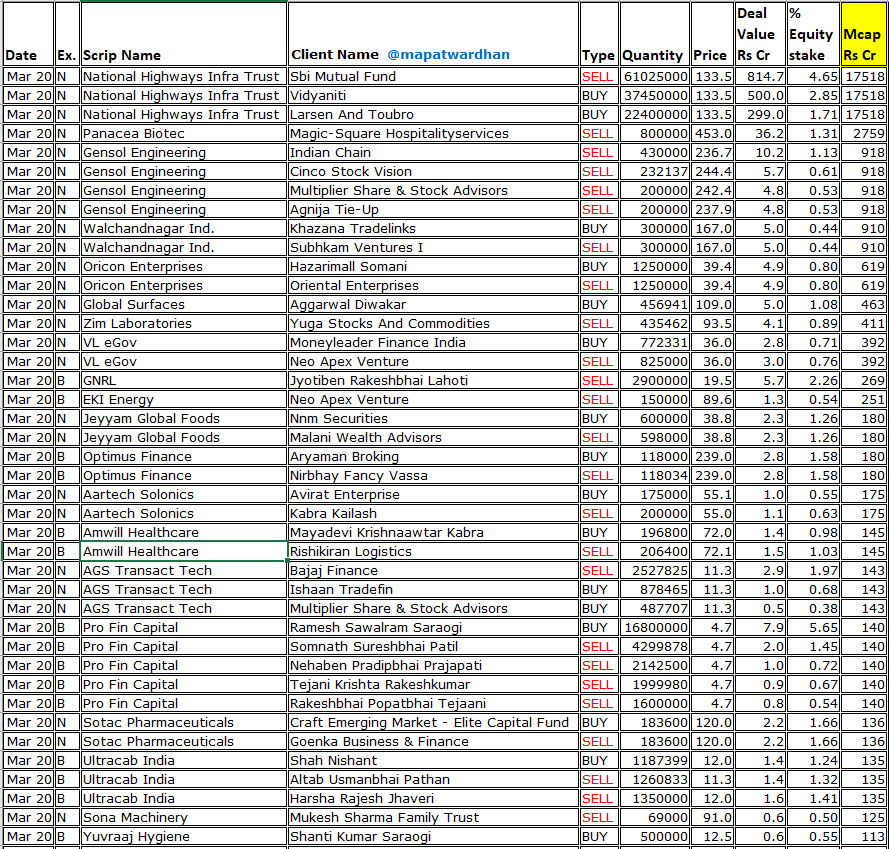
Task: Select quantity 16800000 cell
Action: (x=655, y=627)
